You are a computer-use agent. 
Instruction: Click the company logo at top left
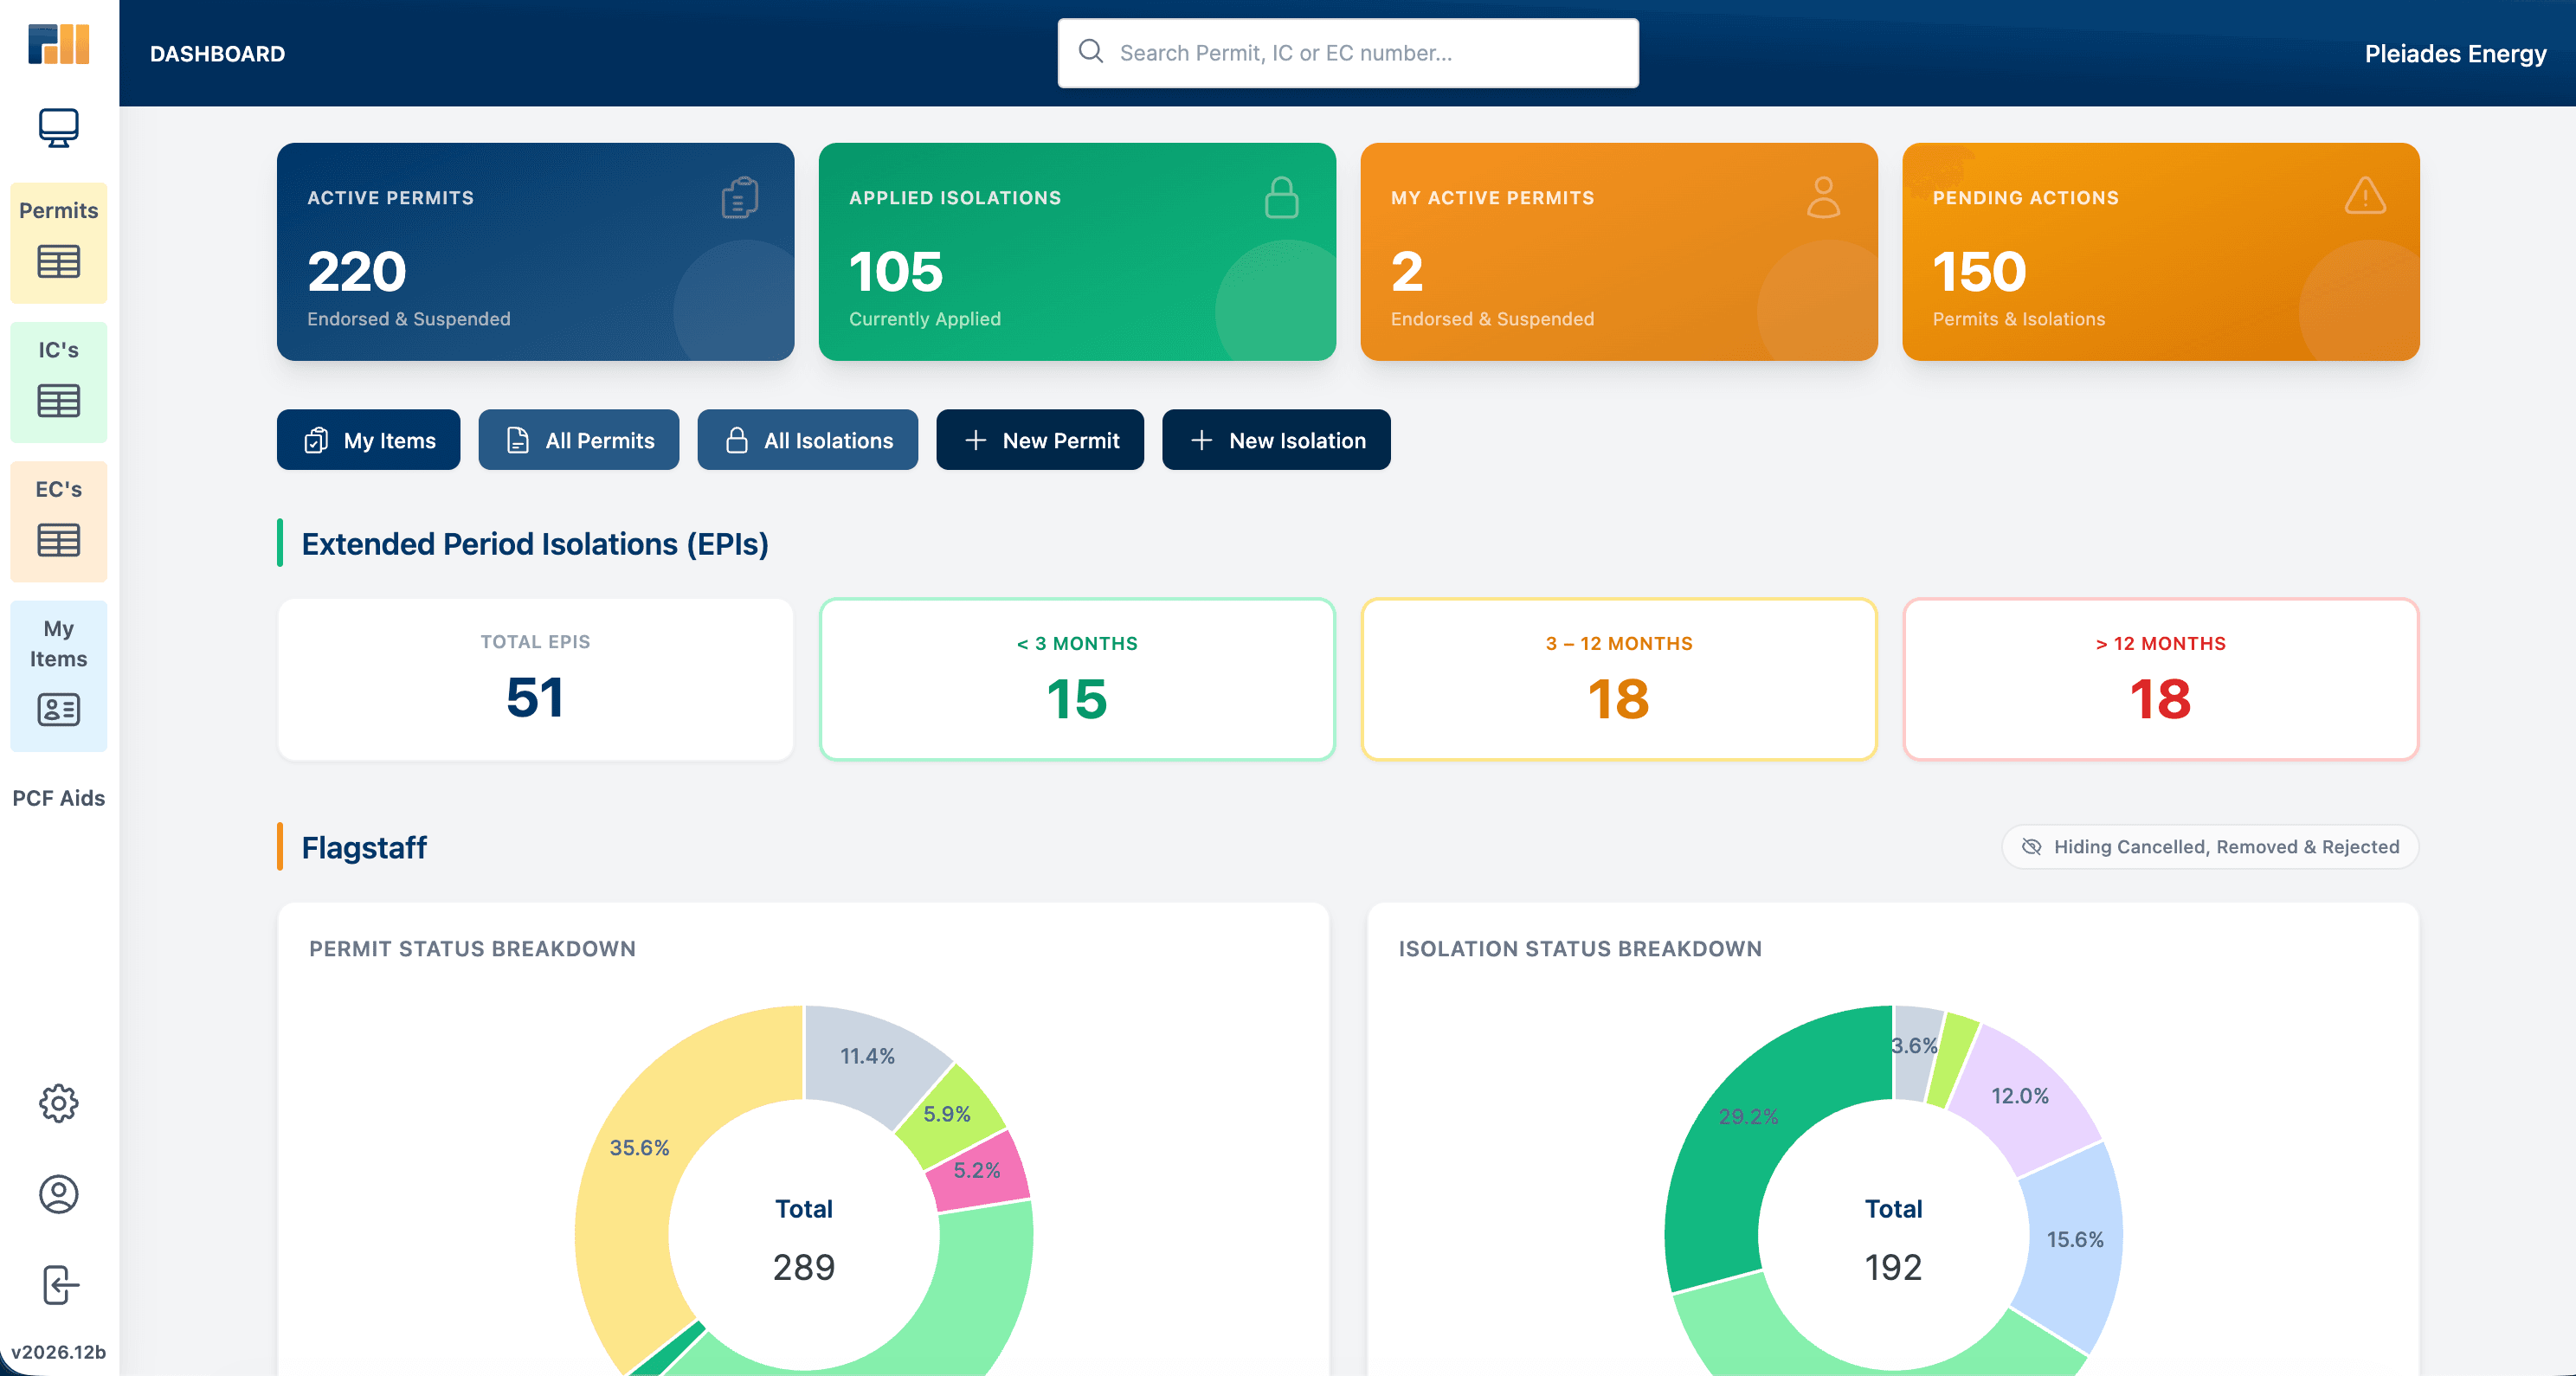(58, 44)
